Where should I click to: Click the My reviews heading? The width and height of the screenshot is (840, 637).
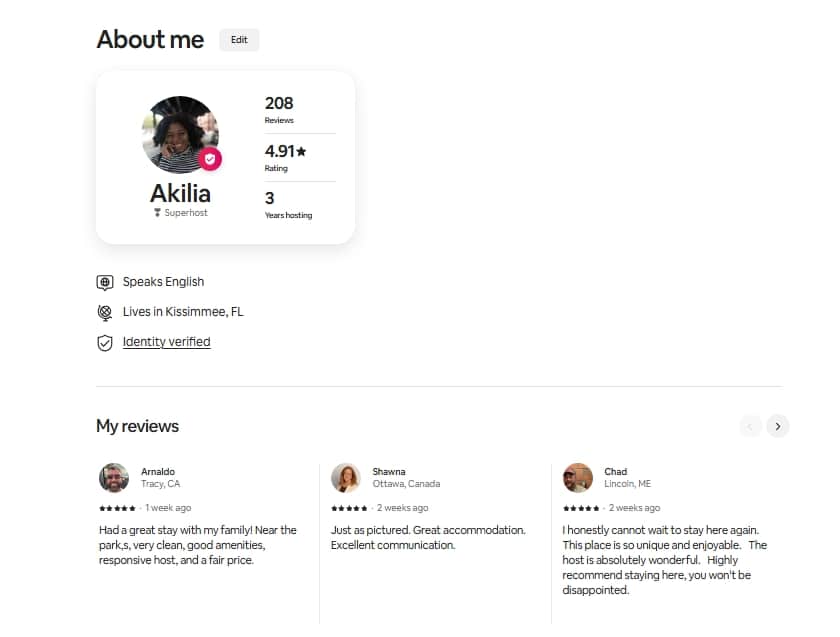138,426
